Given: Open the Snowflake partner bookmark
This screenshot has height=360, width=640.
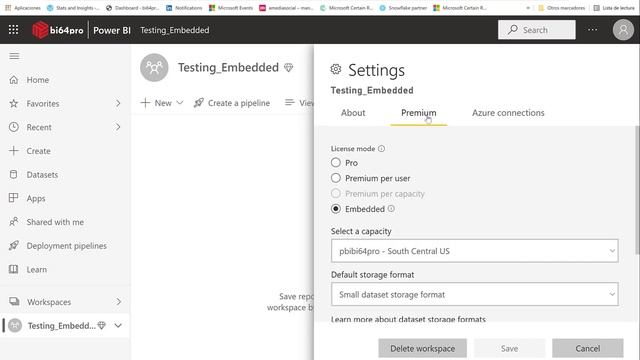Looking at the screenshot, I should pyautogui.click(x=403, y=8).
